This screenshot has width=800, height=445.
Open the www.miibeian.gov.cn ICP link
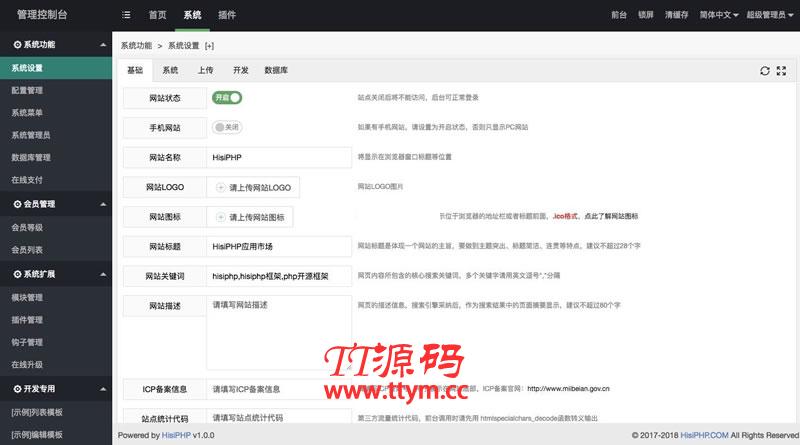568,389
